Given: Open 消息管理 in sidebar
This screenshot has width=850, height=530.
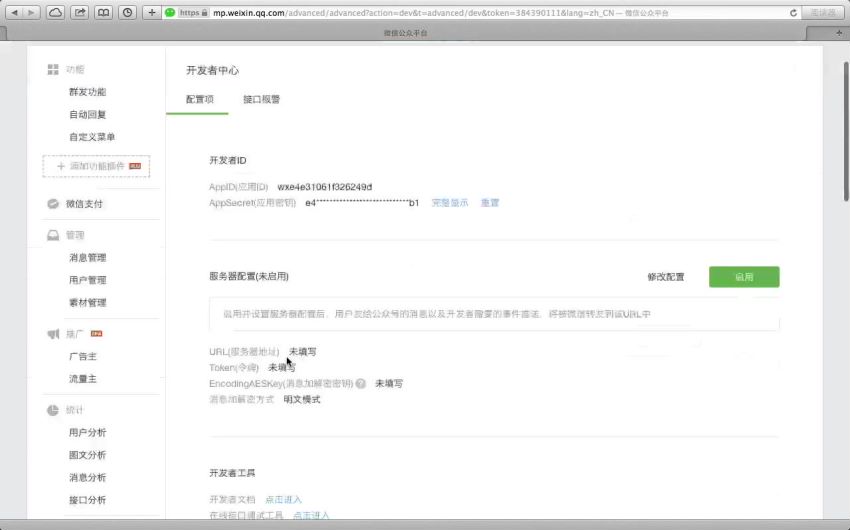Looking at the screenshot, I should coord(87,258).
